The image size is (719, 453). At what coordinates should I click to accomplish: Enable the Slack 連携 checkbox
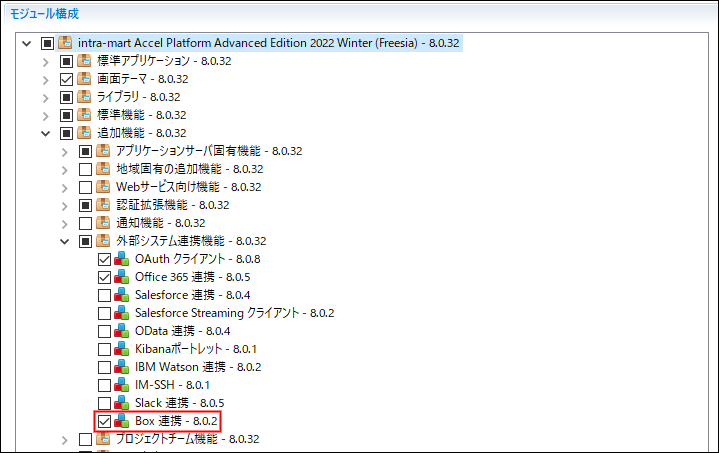[x=104, y=403]
